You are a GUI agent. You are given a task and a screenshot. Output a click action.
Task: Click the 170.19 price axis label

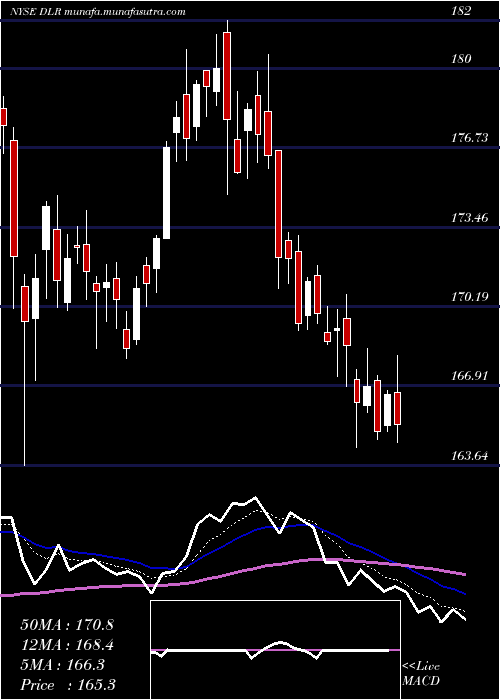click(469, 296)
